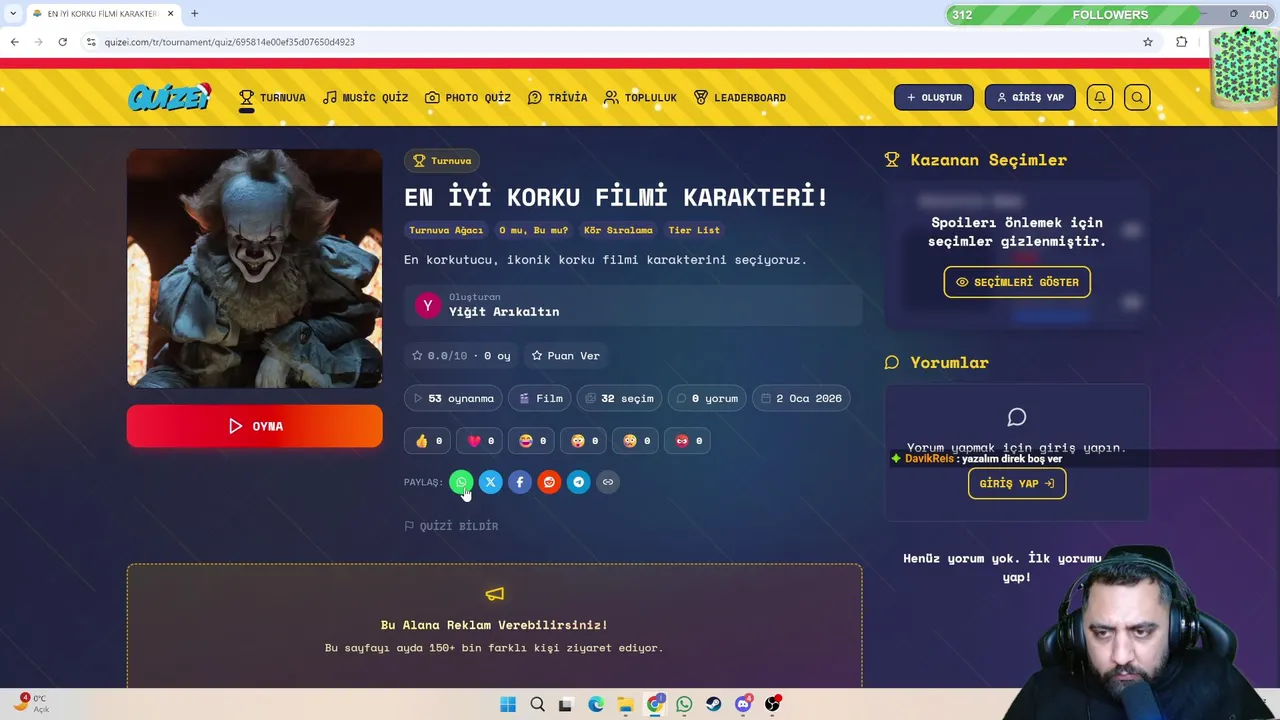
Task: Share quiz on X icon
Action: coord(490,482)
